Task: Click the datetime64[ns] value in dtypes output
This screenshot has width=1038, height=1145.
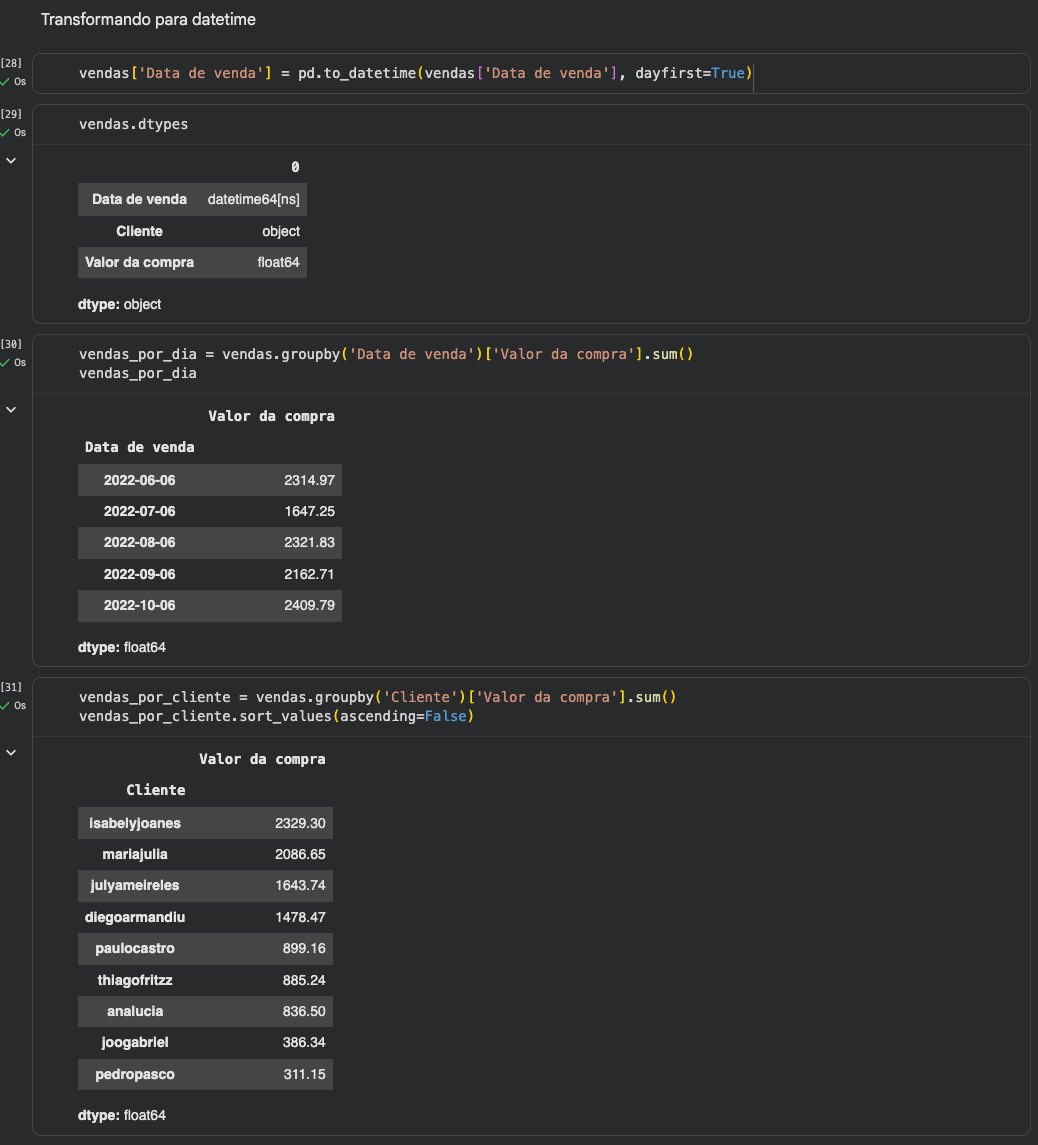Action: point(254,200)
